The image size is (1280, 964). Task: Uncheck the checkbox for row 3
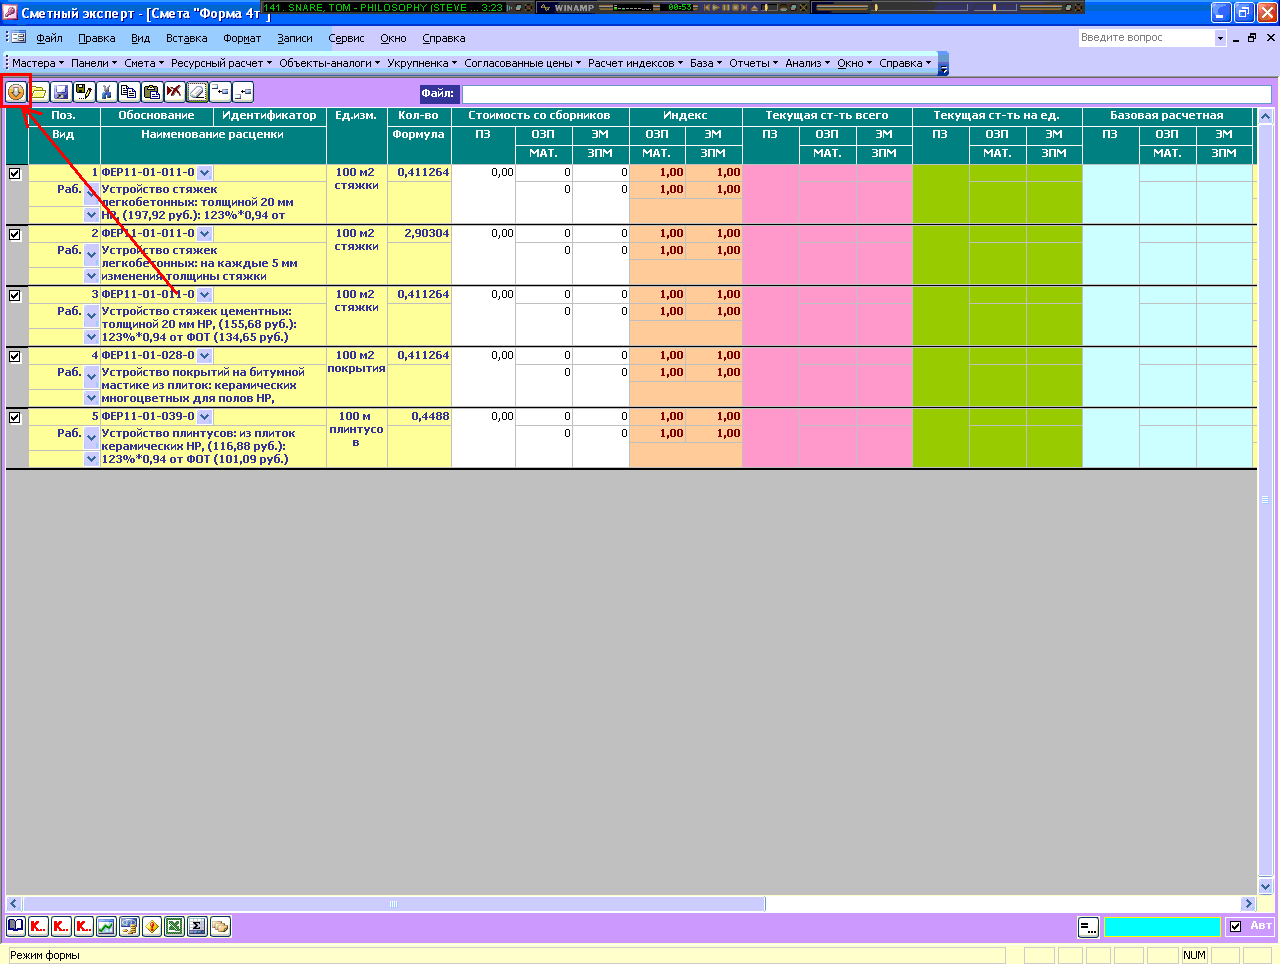click(15, 295)
